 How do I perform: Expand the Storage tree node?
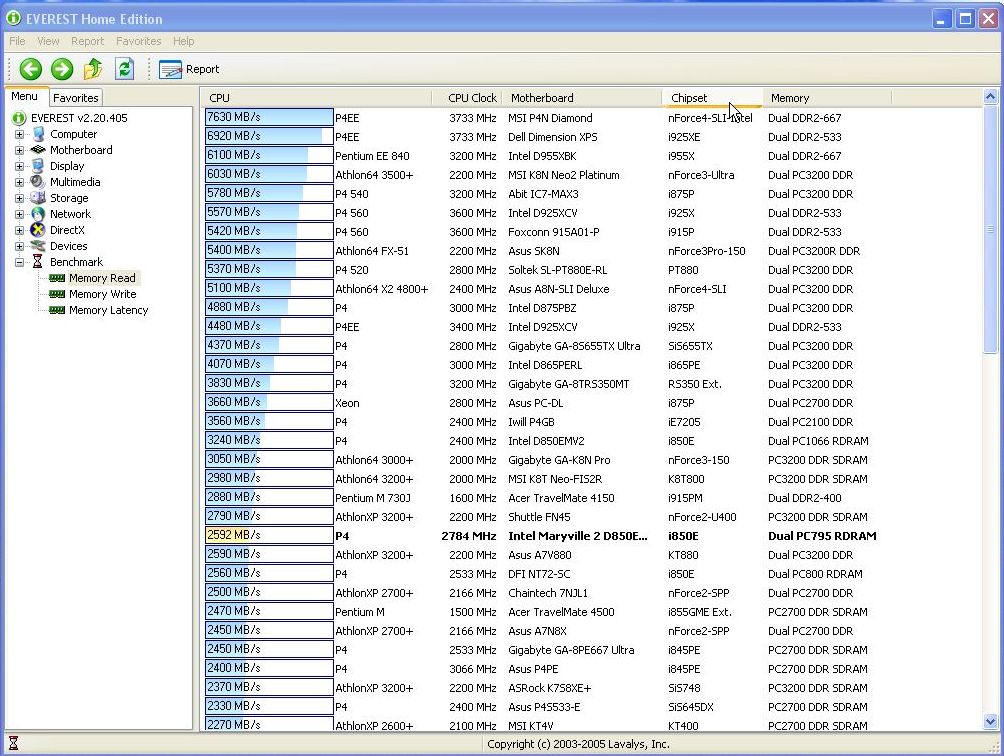(19, 198)
